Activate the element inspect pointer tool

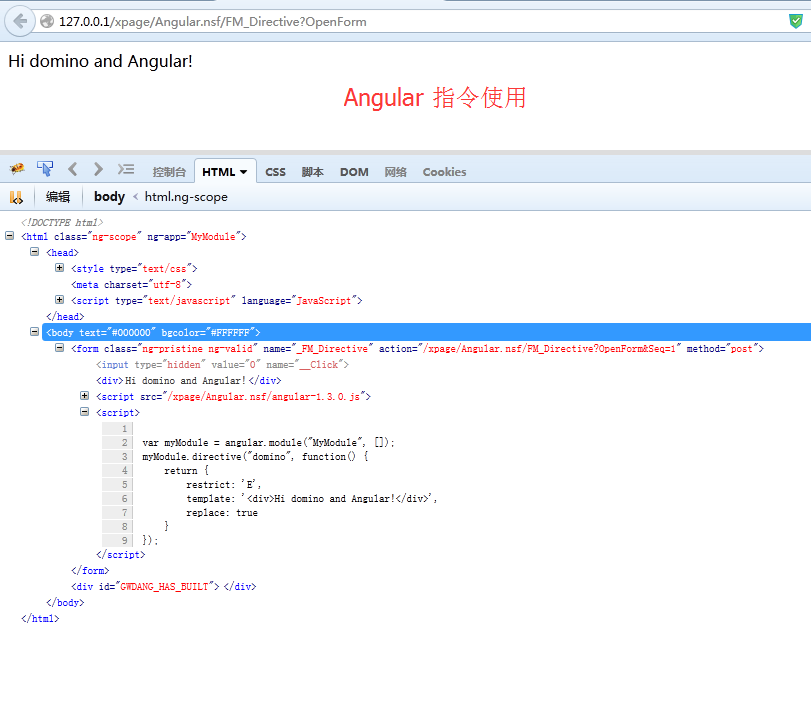tap(45, 169)
